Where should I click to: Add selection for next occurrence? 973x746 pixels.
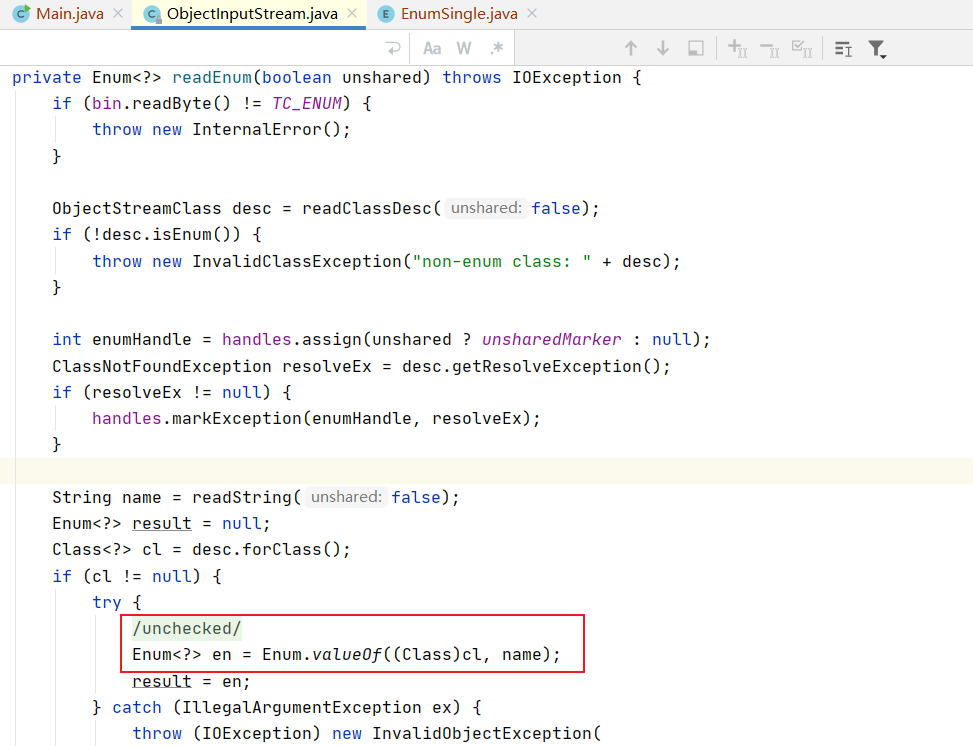pyautogui.click(x=737, y=48)
